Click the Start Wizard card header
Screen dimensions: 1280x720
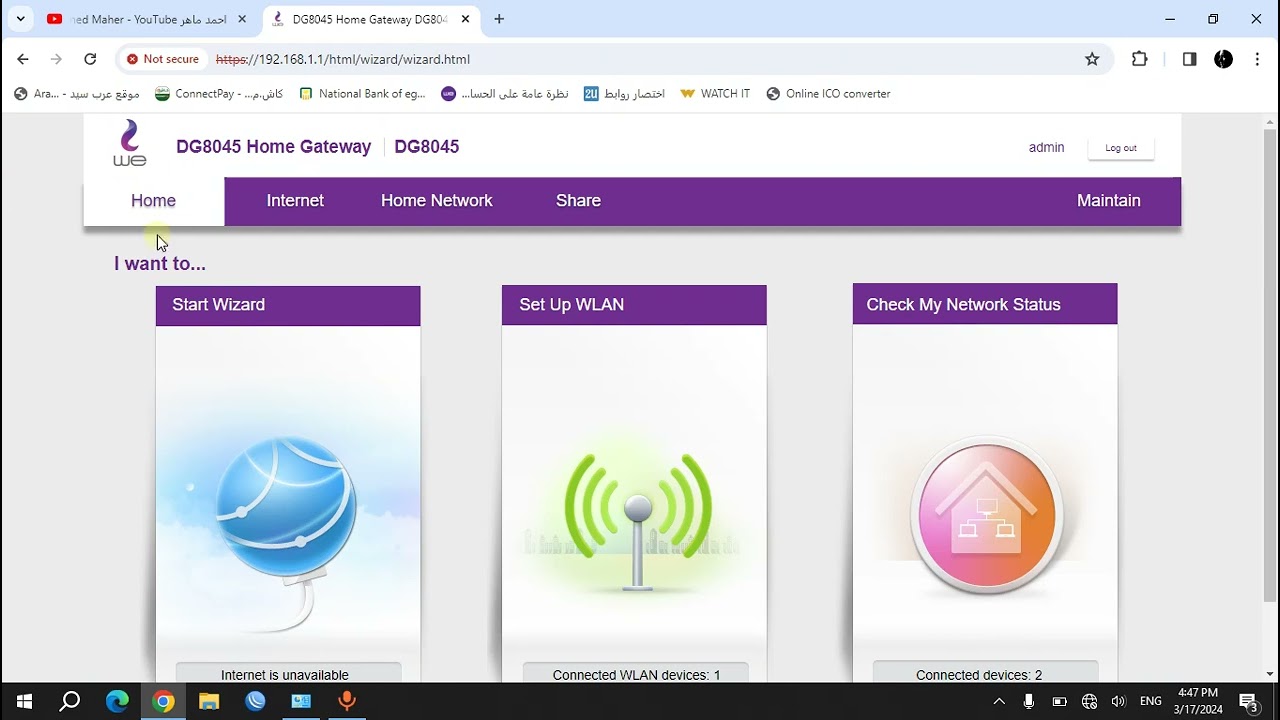[x=288, y=305]
